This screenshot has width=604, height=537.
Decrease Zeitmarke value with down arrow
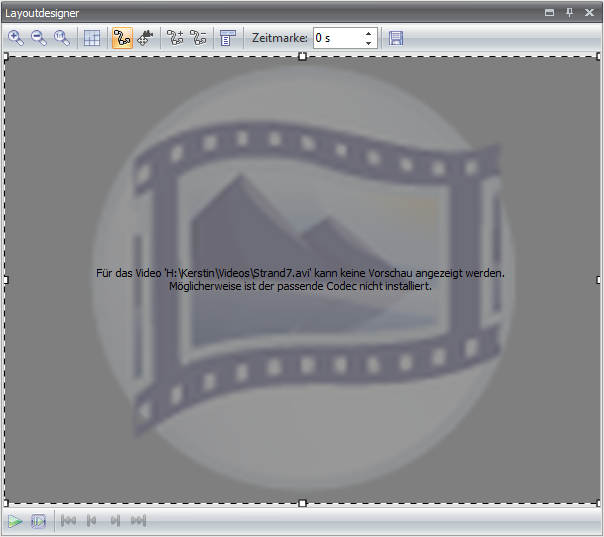point(368,43)
